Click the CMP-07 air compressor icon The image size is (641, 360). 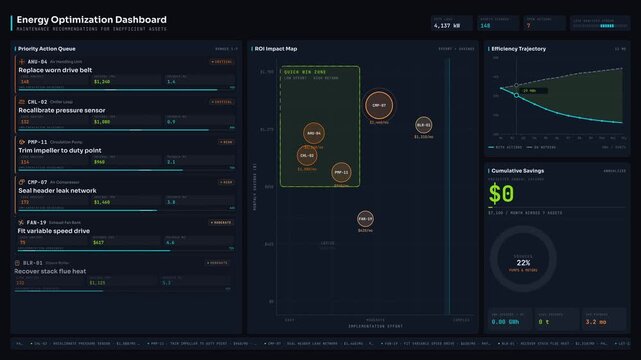22,182
